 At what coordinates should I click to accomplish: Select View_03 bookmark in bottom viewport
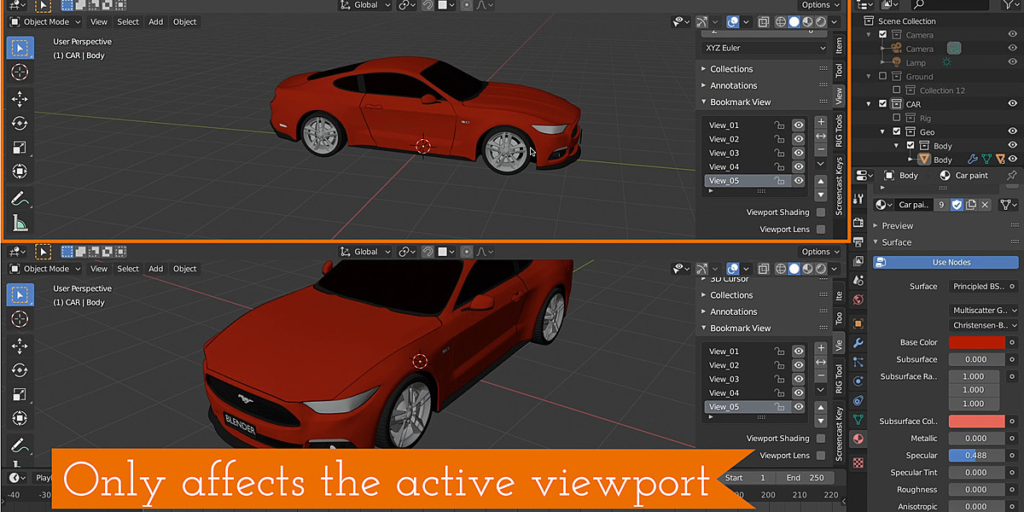(724, 379)
